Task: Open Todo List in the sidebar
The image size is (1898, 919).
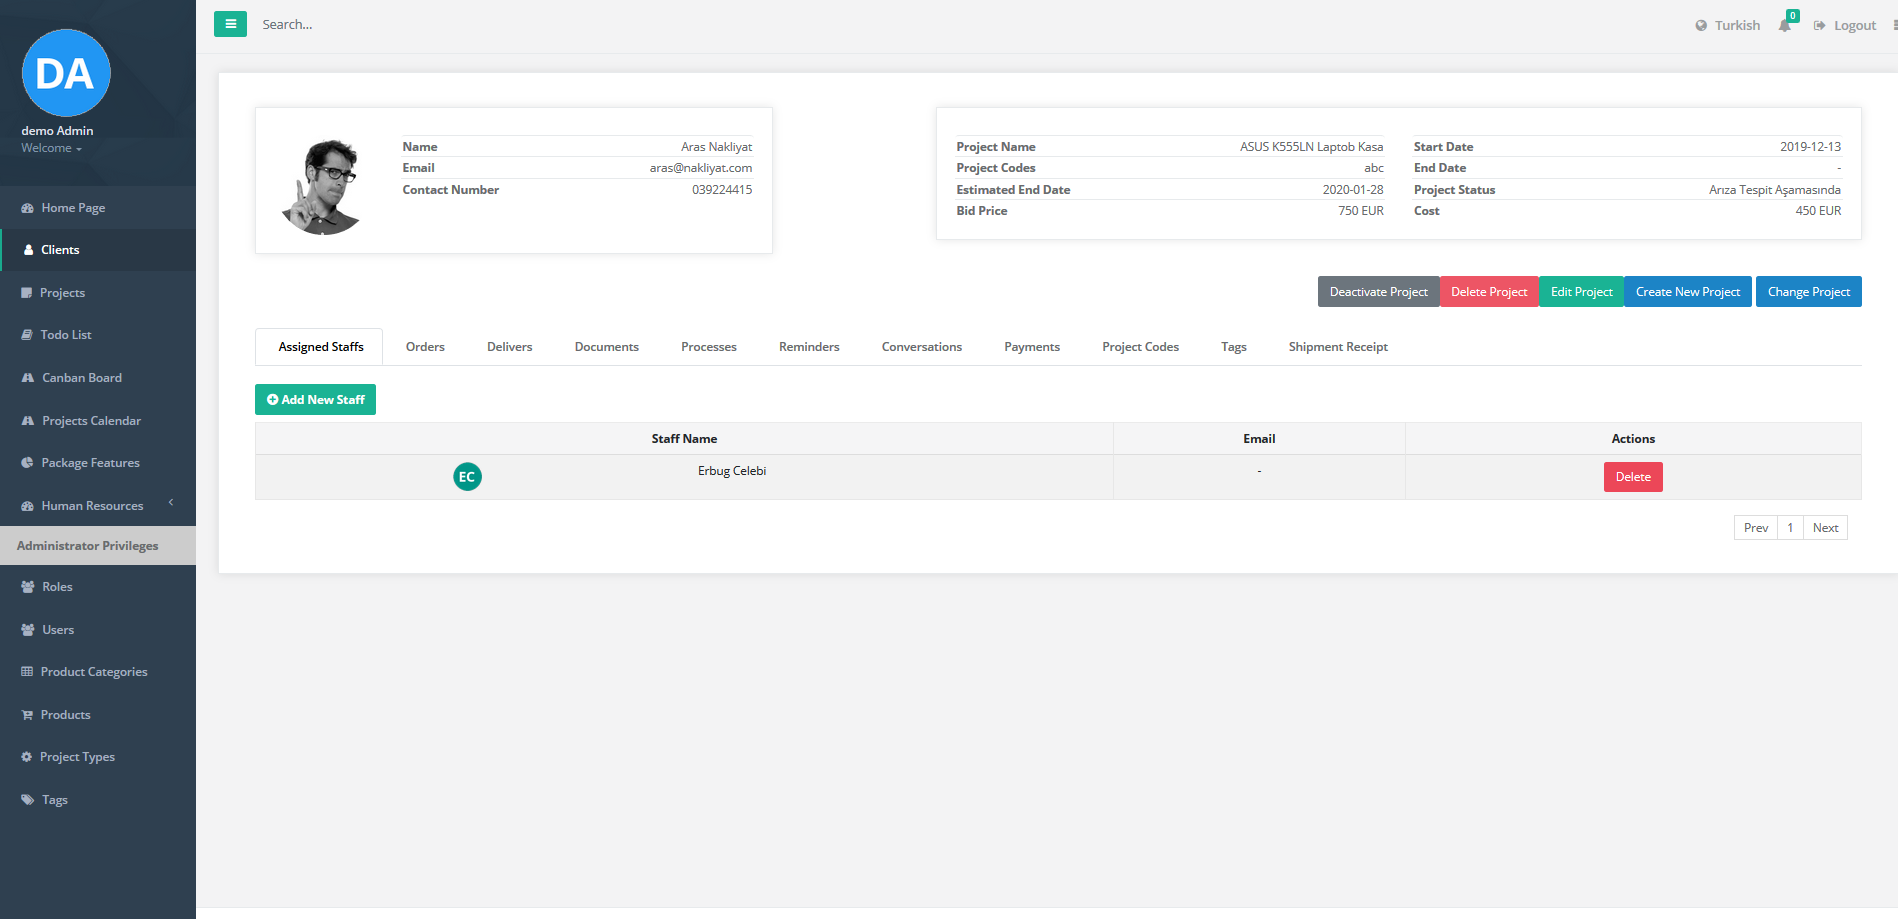Action: 98,335
